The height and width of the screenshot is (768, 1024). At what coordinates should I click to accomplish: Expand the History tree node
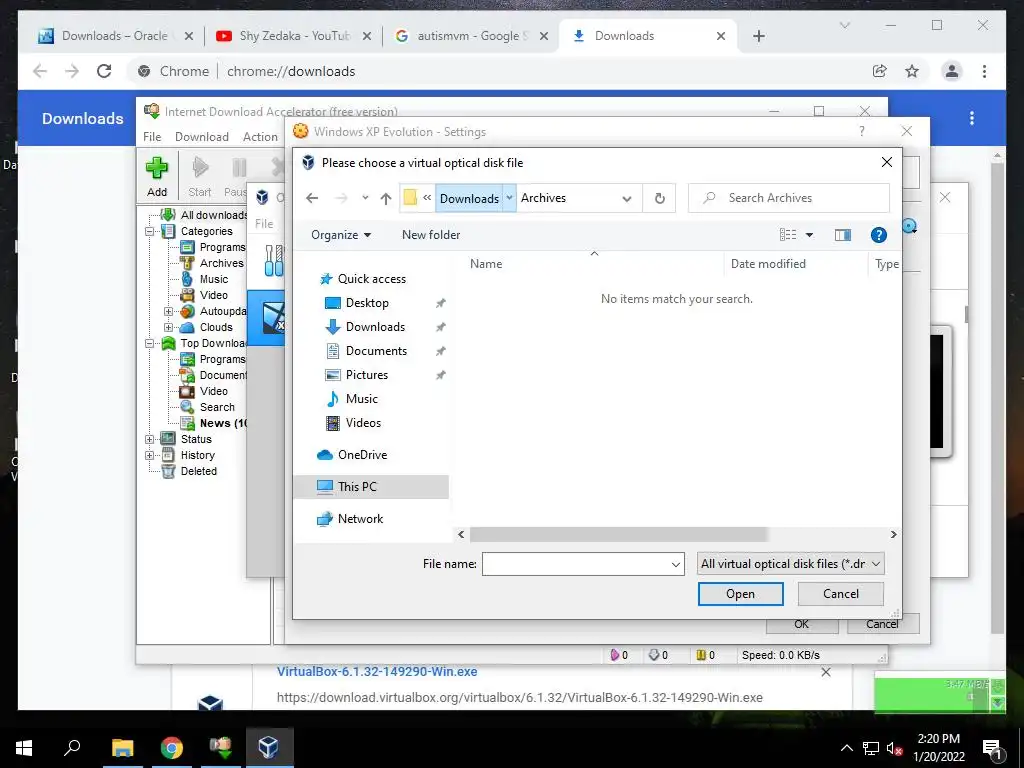coord(150,455)
